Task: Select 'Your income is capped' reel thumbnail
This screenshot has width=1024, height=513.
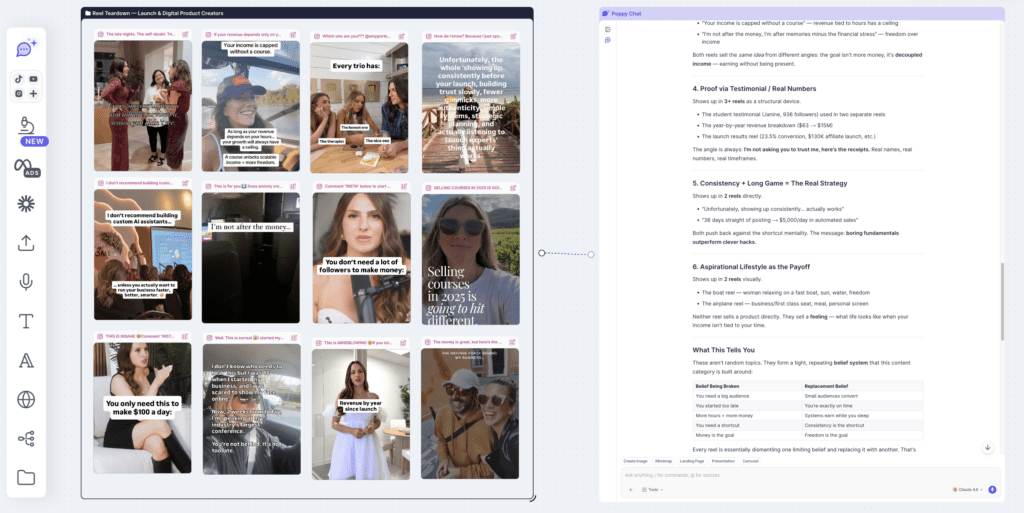Action: coord(251,106)
